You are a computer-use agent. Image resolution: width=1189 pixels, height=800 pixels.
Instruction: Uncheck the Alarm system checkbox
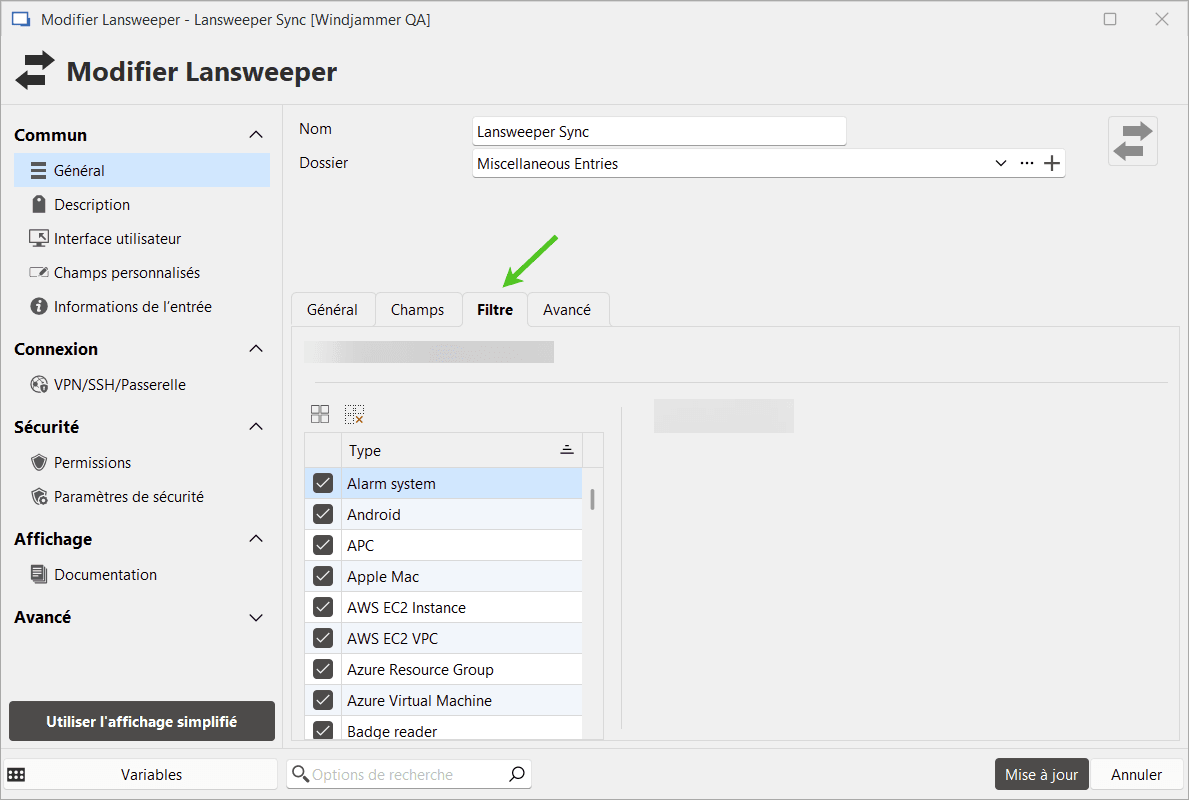click(323, 484)
